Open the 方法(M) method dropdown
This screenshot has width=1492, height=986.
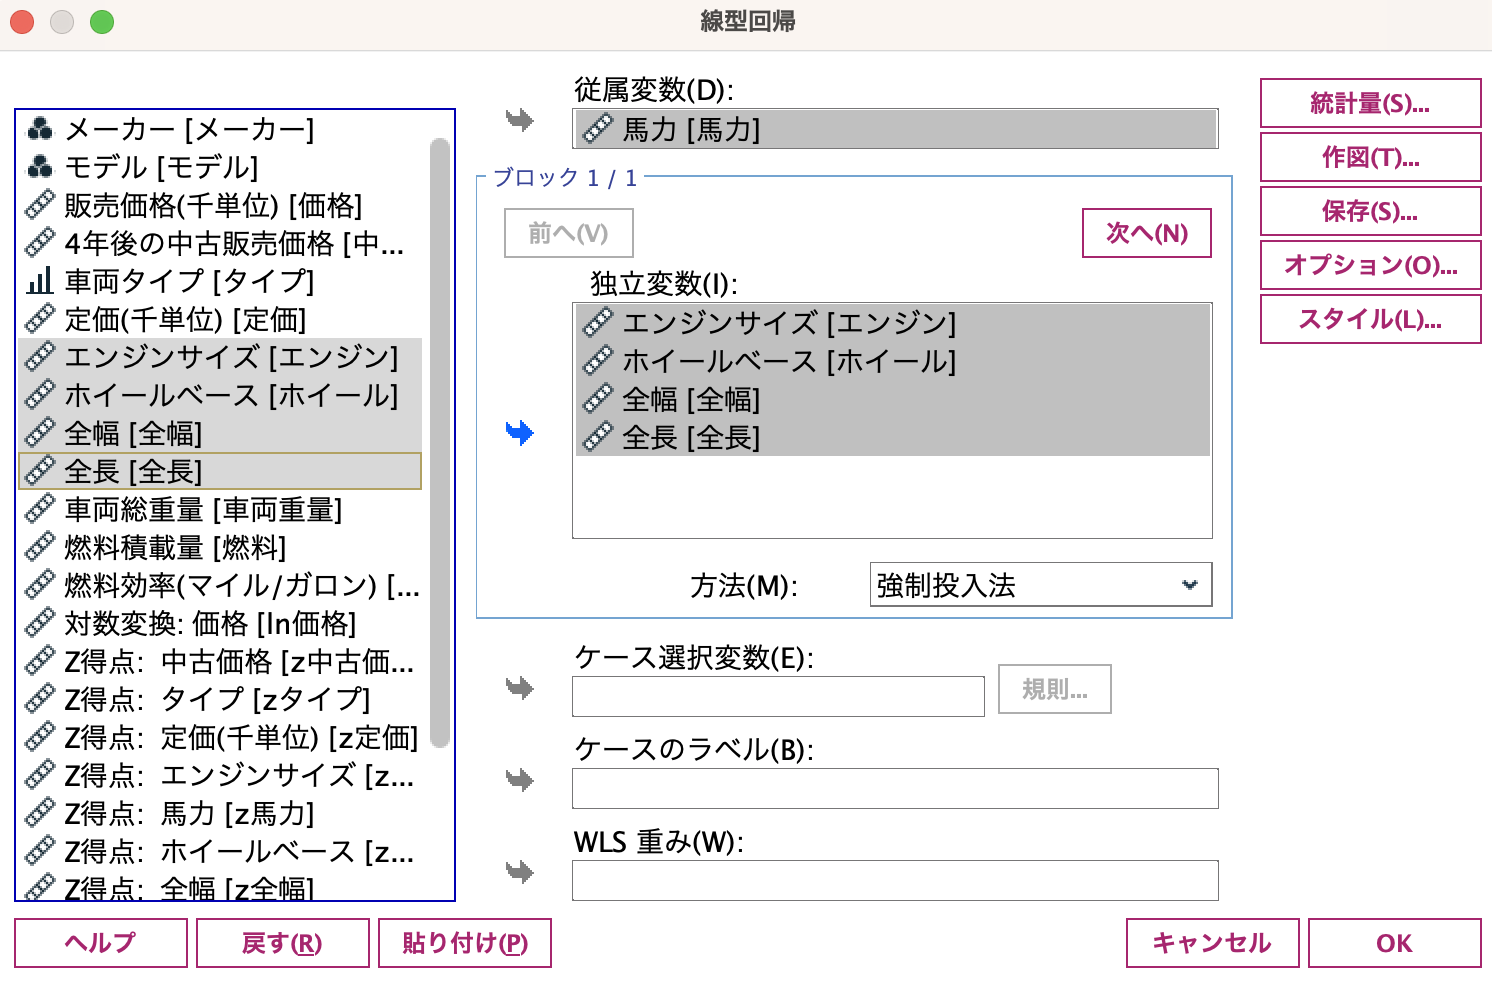(1040, 584)
